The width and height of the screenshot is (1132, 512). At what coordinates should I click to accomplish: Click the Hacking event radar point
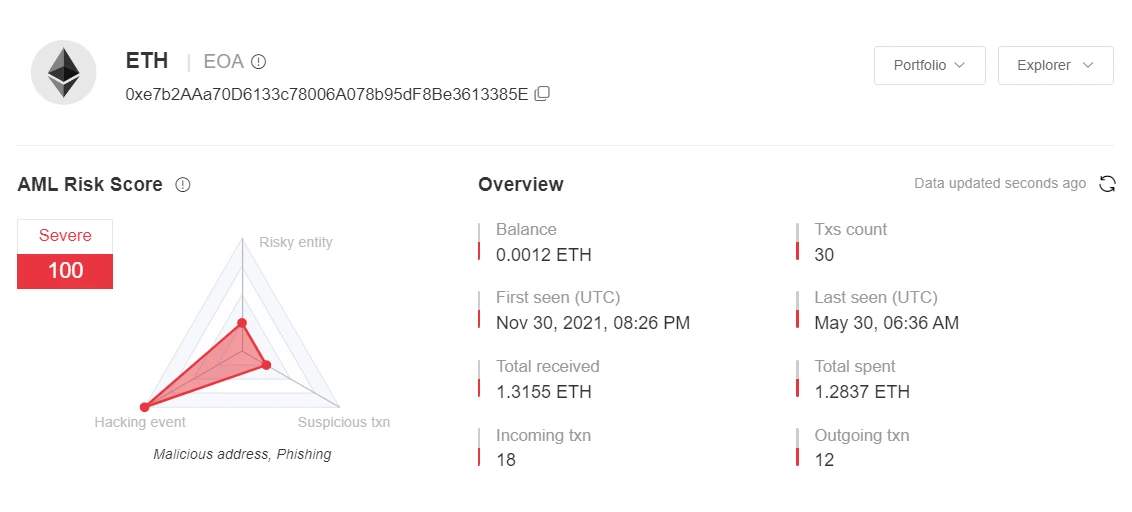145,407
